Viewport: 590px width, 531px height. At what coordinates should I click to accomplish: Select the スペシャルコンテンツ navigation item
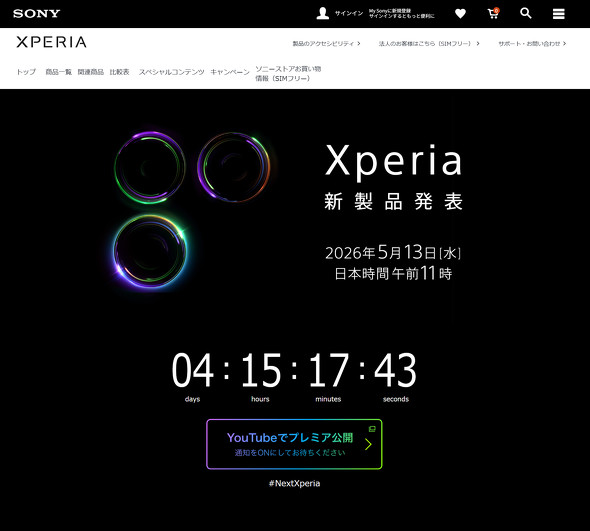coord(172,72)
